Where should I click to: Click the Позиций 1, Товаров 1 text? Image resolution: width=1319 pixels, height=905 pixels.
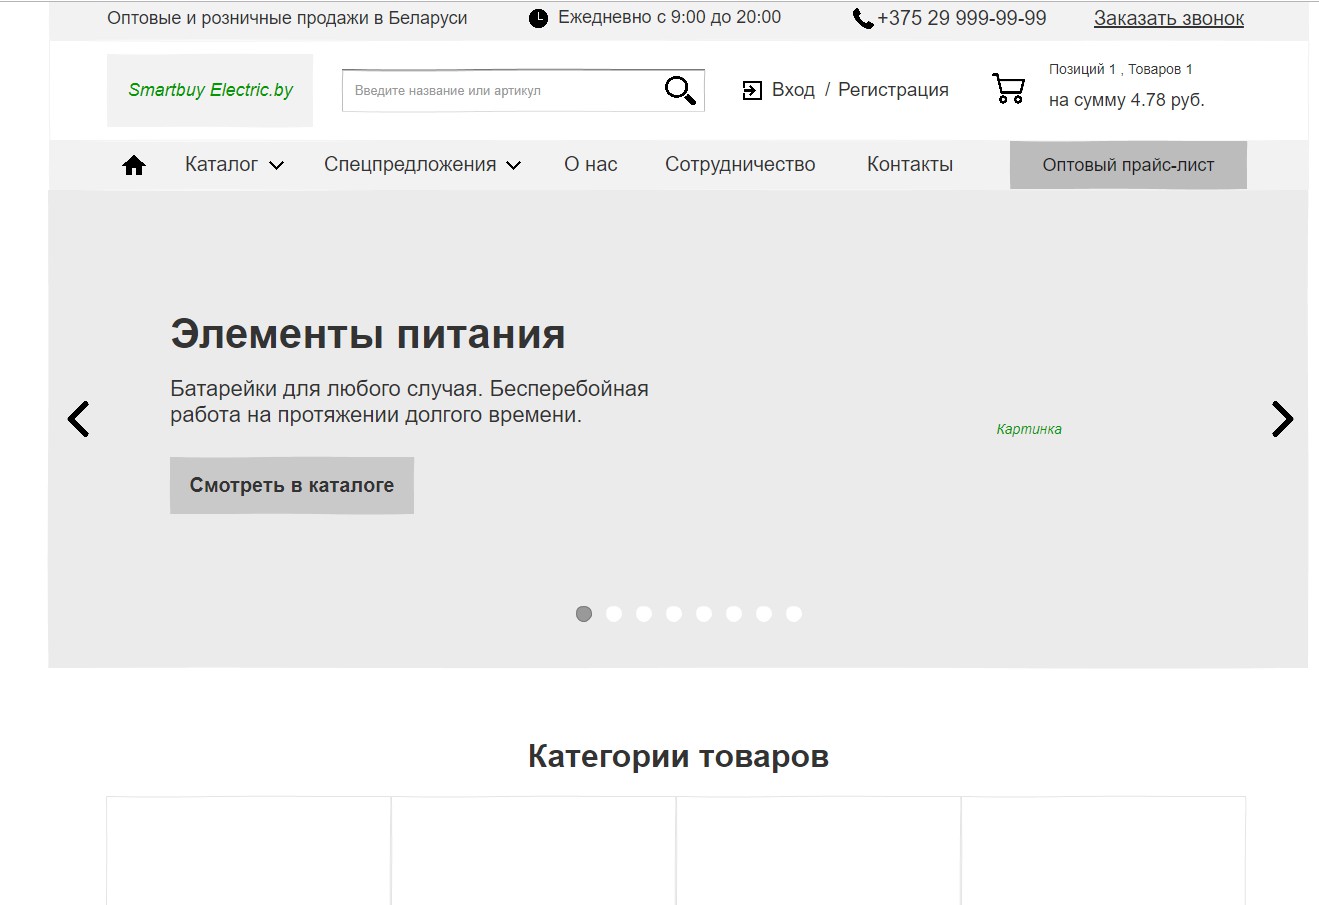[1121, 69]
